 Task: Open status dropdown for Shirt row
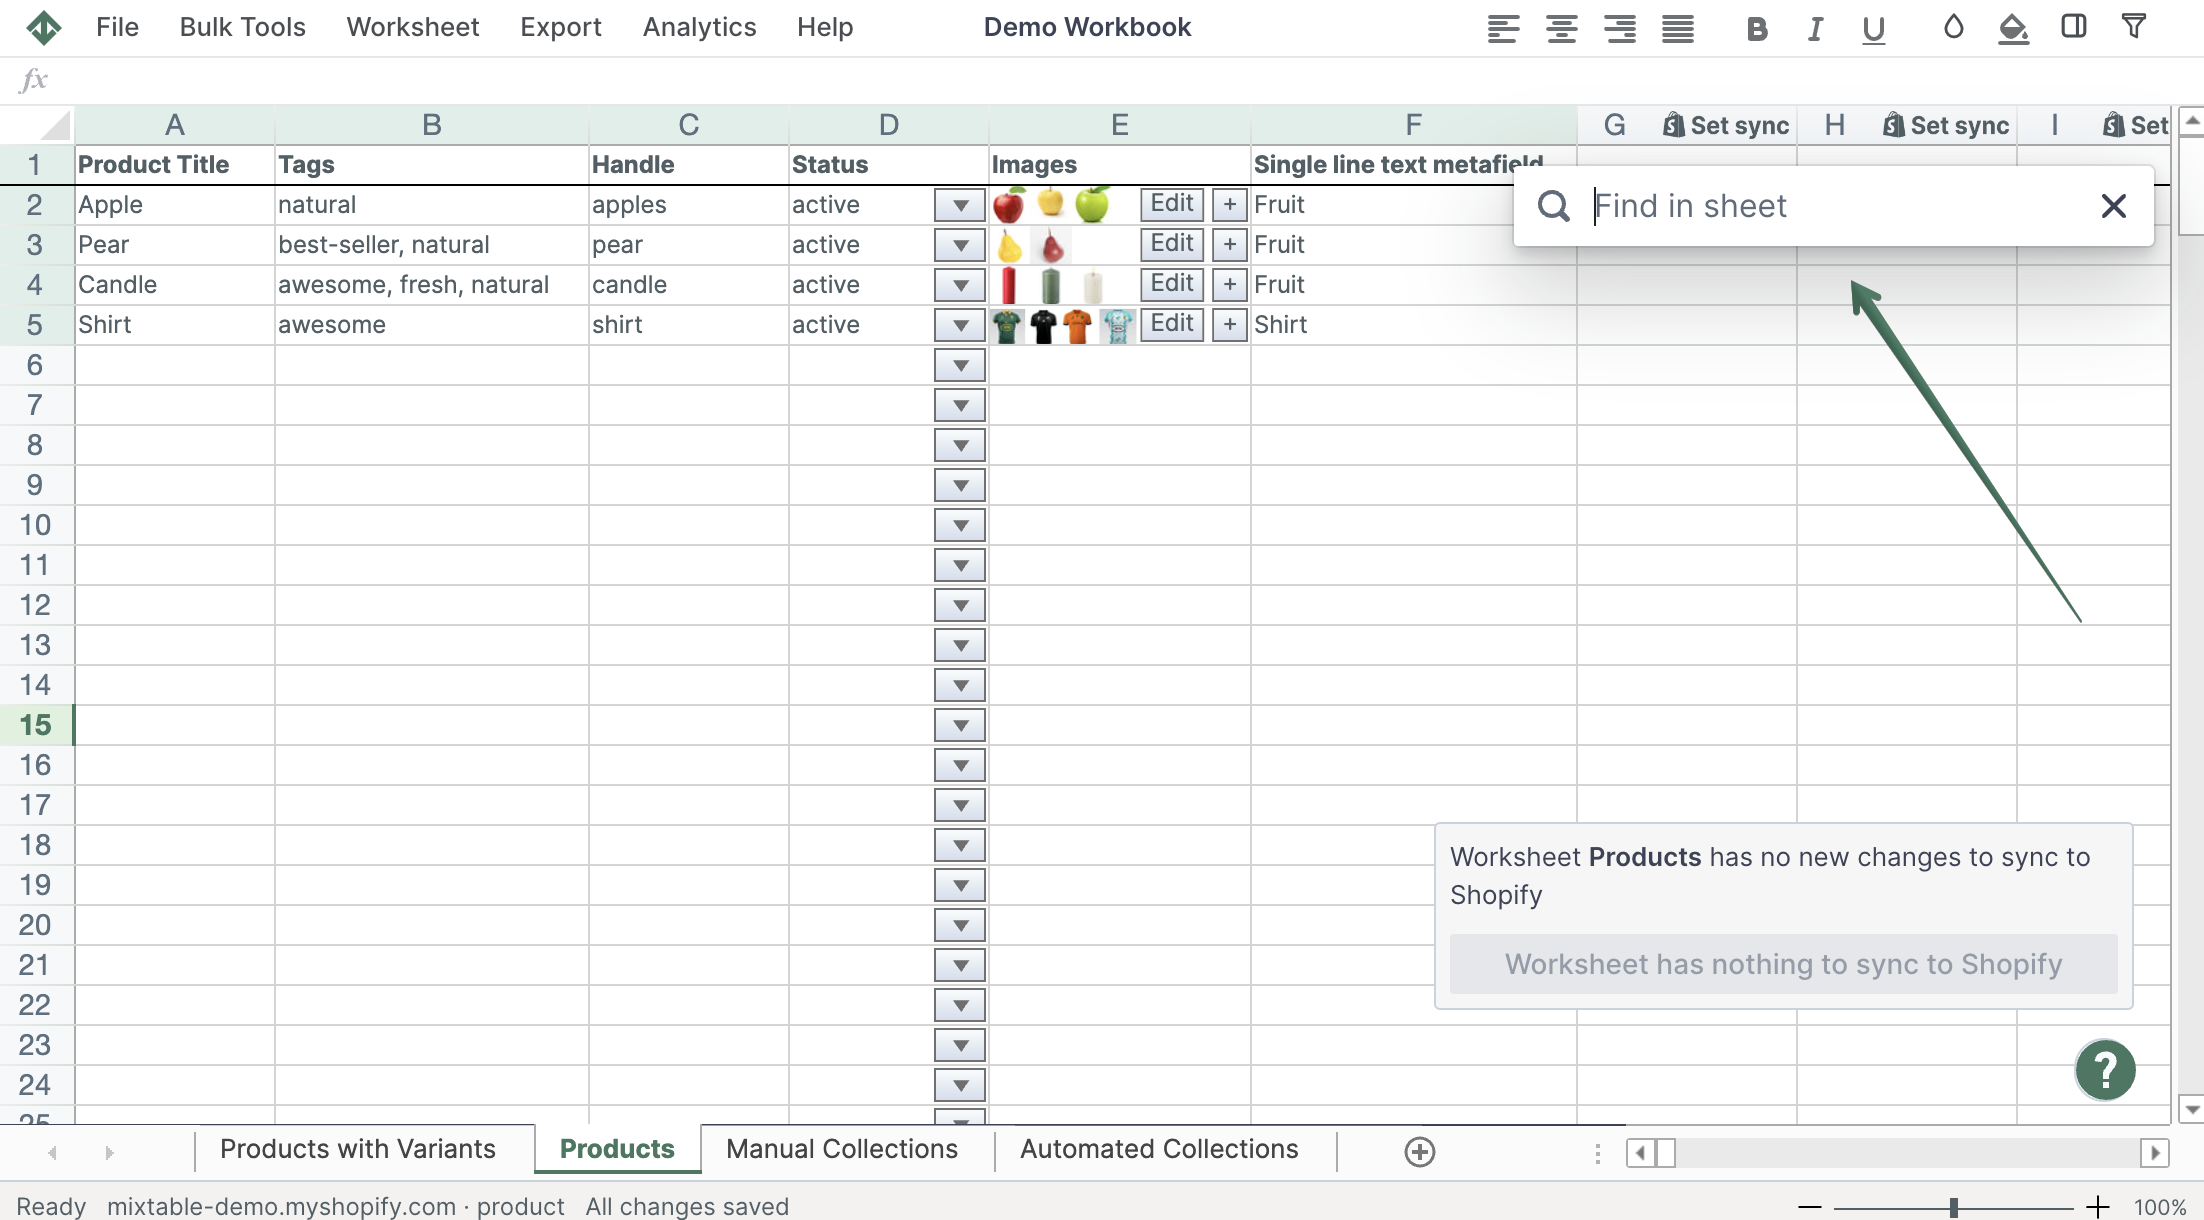(x=959, y=326)
